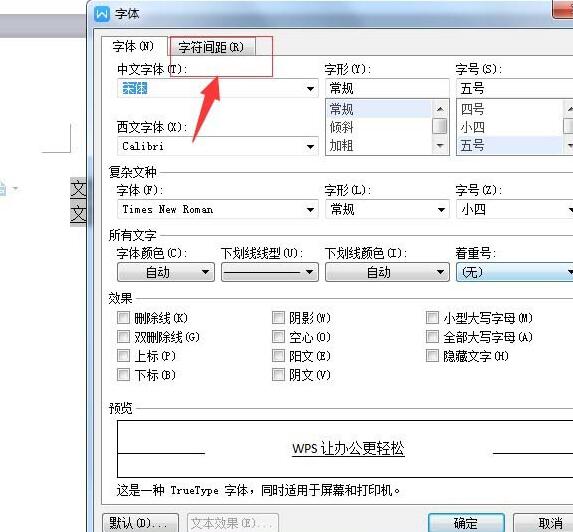
Task: Click the WPS logo icon in title bar
Action: tap(102, 14)
